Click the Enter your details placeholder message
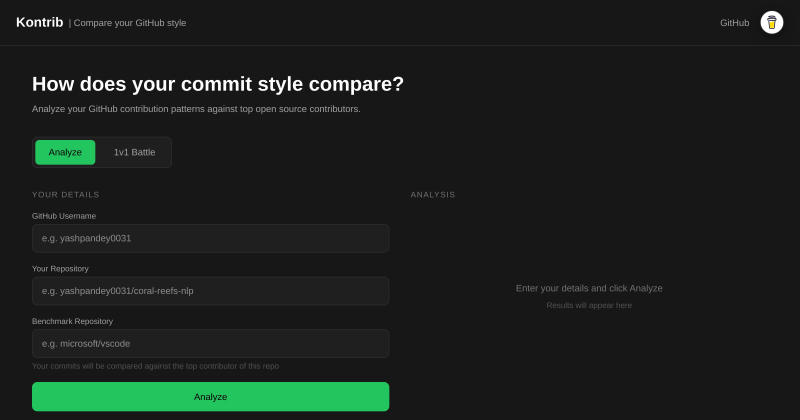800x420 pixels. click(589, 288)
